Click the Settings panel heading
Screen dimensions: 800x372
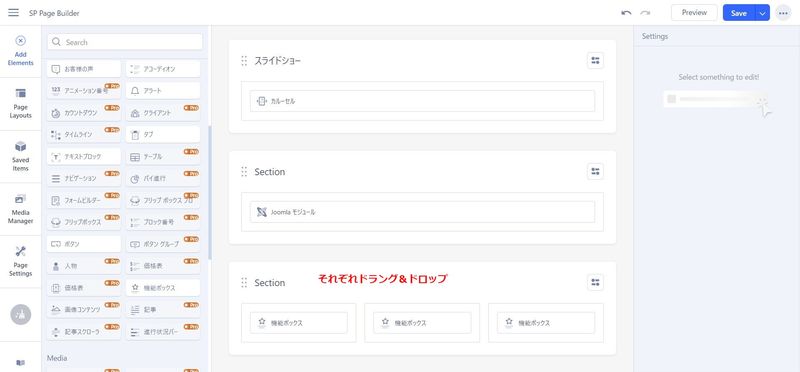(655, 36)
